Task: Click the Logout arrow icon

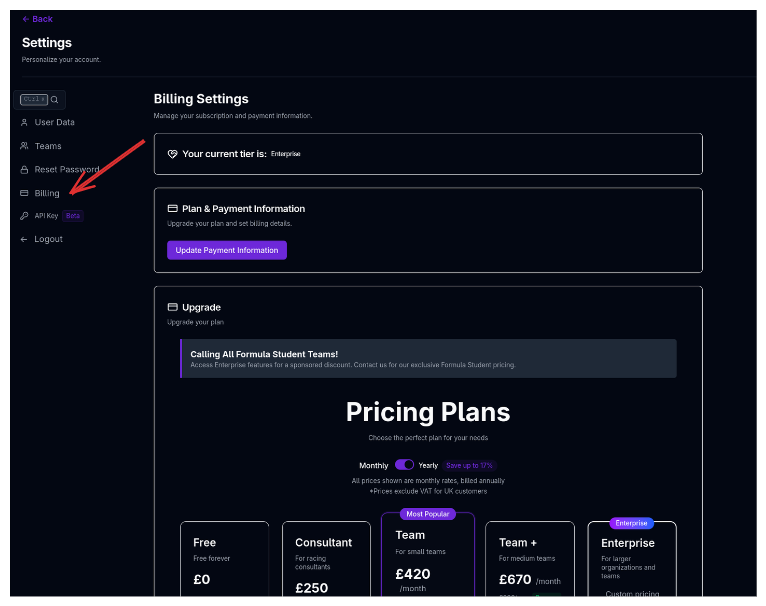Action: click(24, 239)
